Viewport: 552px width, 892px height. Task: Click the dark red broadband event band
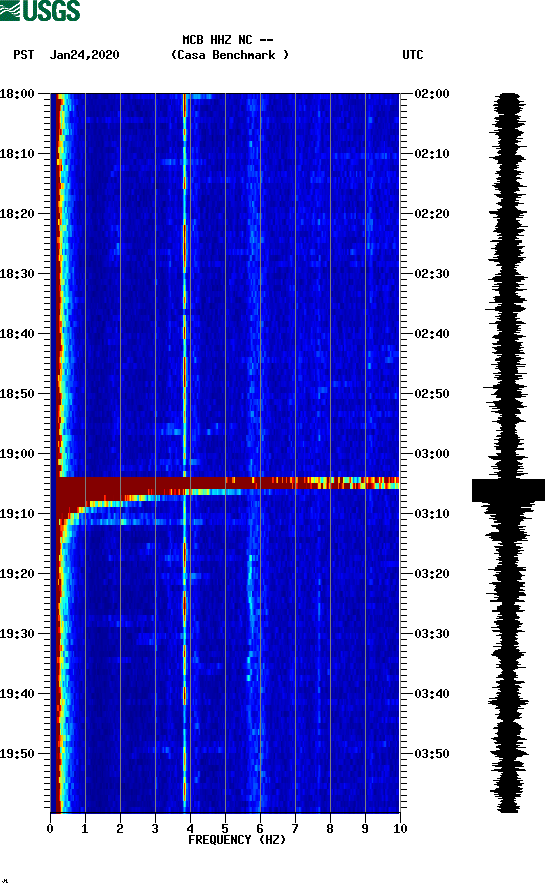[x=227, y=483]
